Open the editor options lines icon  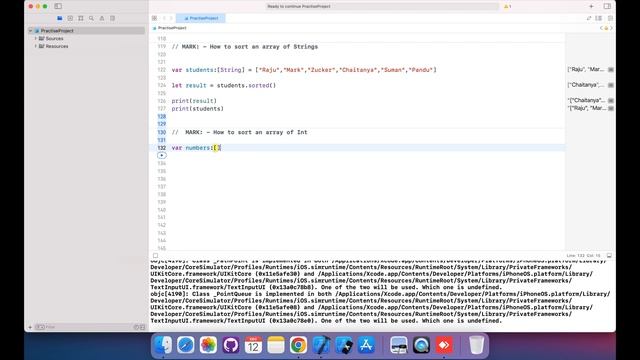click(x=599, y=18)
